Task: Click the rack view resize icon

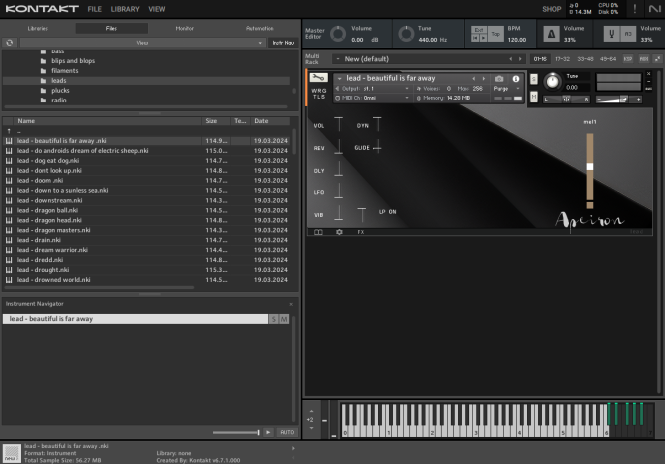Action: click(657, 59)
